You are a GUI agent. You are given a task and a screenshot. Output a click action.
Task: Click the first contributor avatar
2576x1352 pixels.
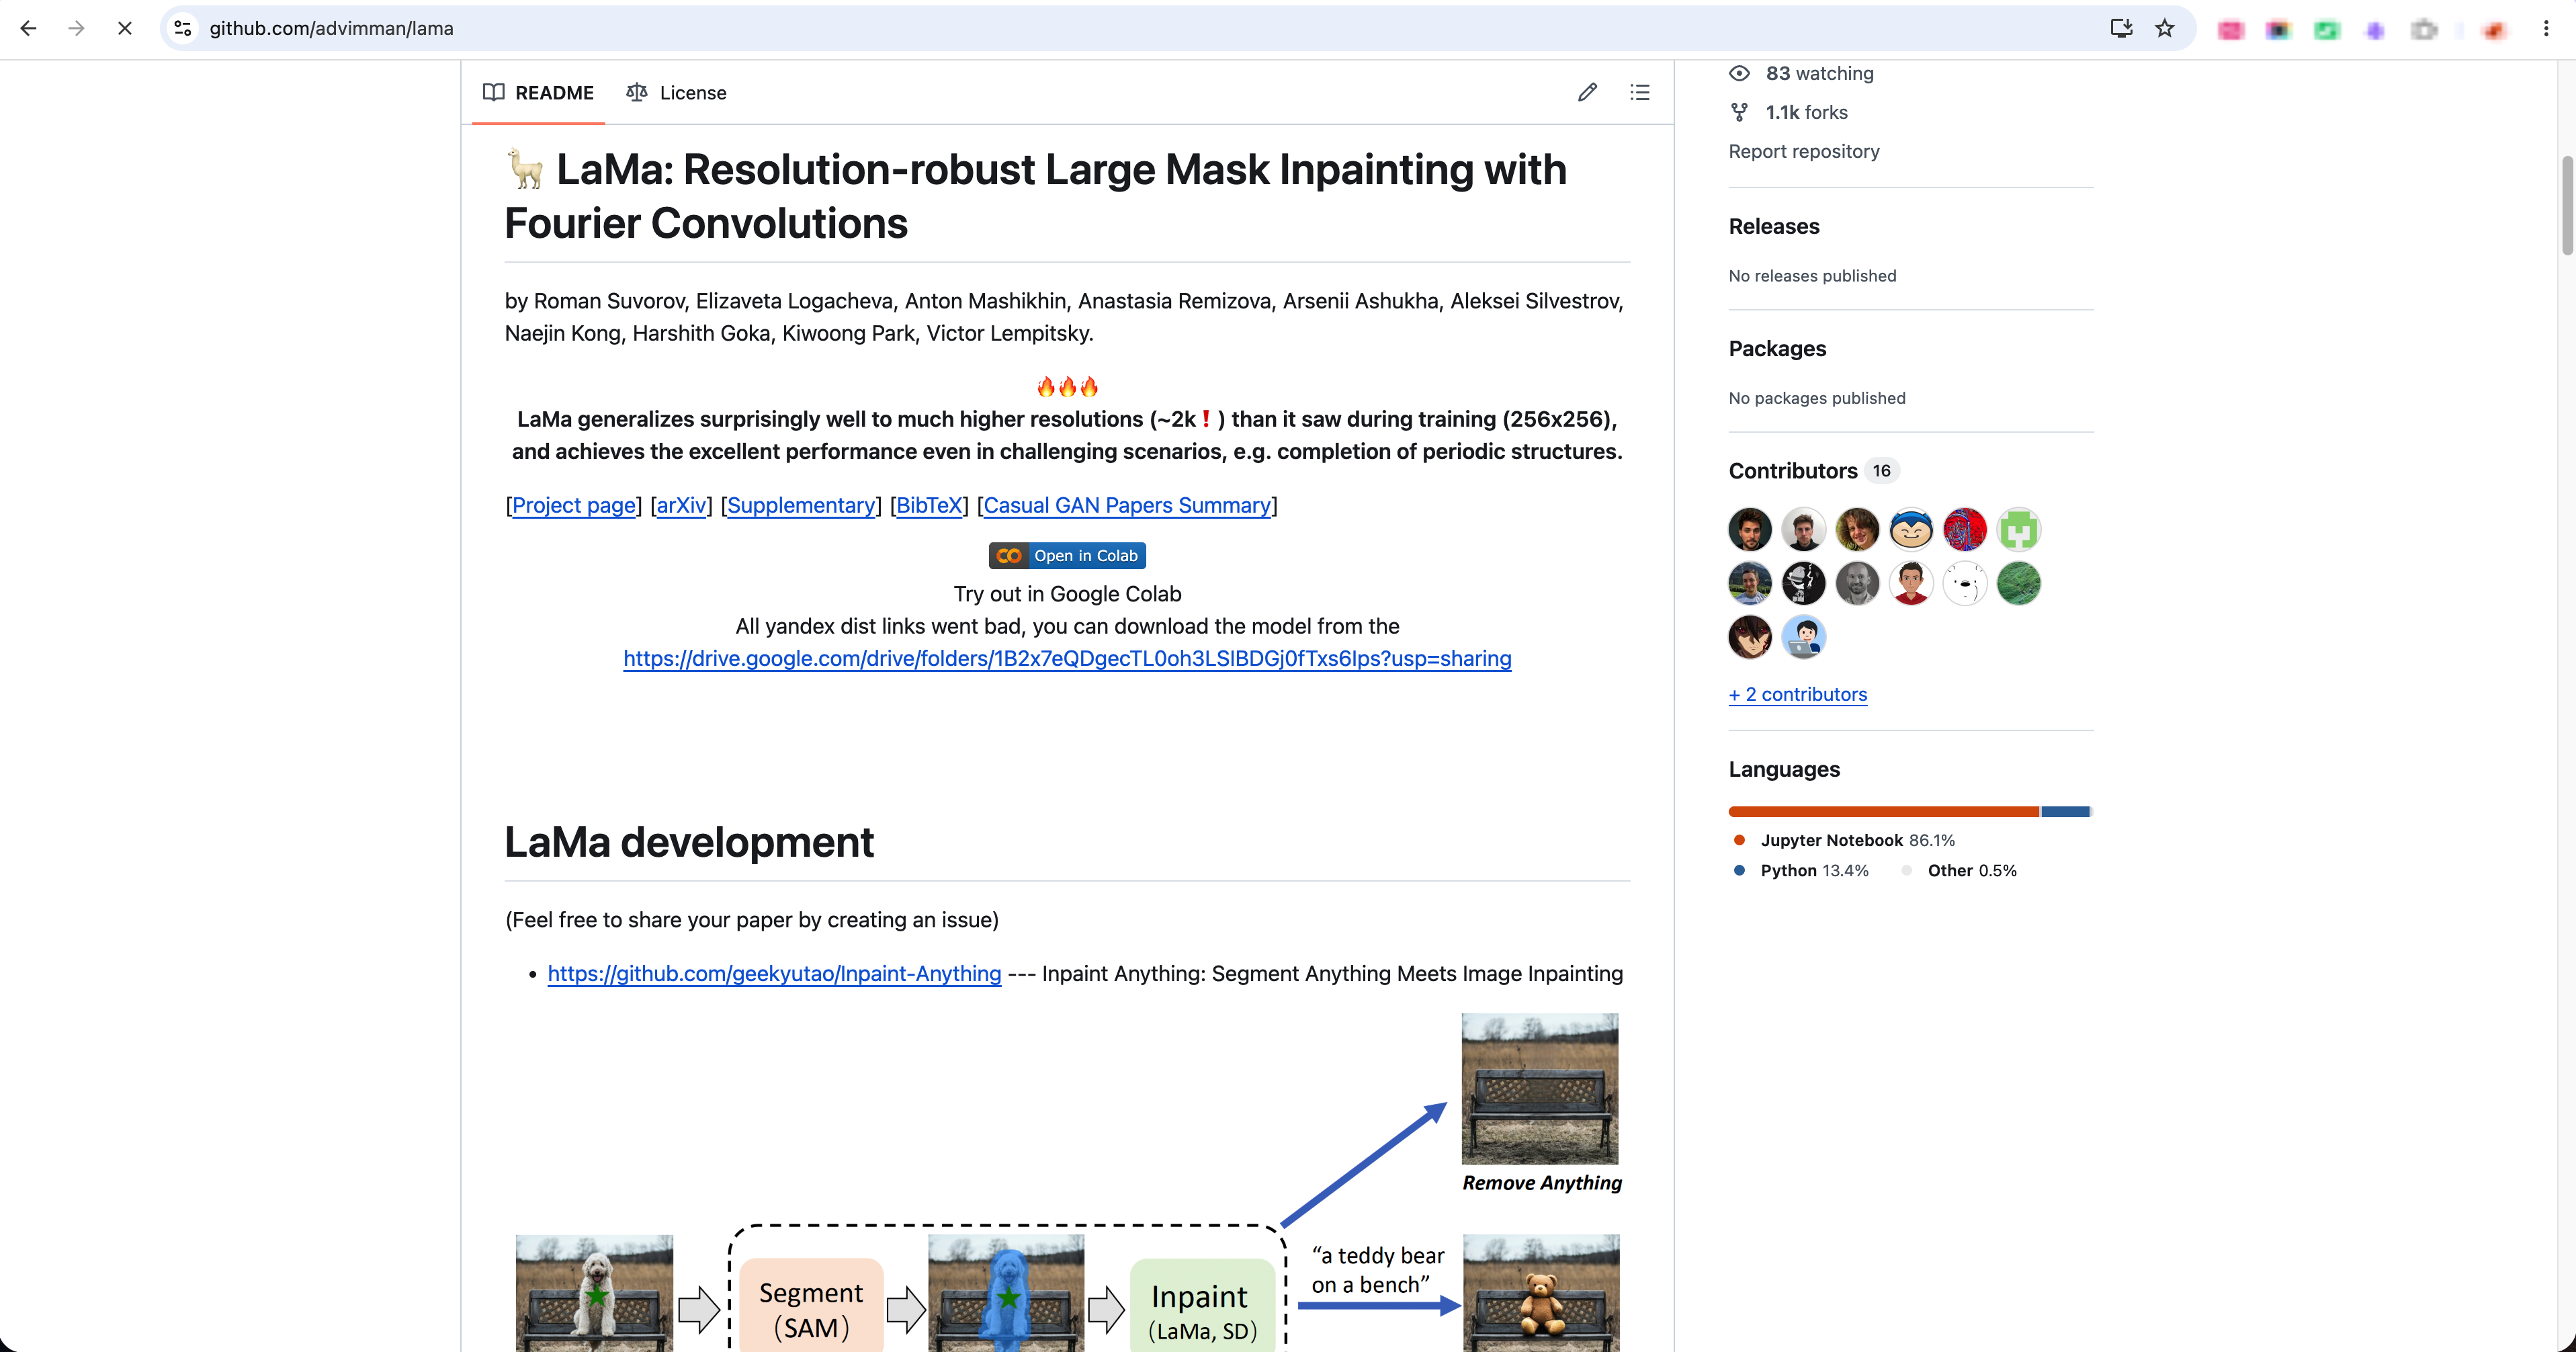(1750, 530)
